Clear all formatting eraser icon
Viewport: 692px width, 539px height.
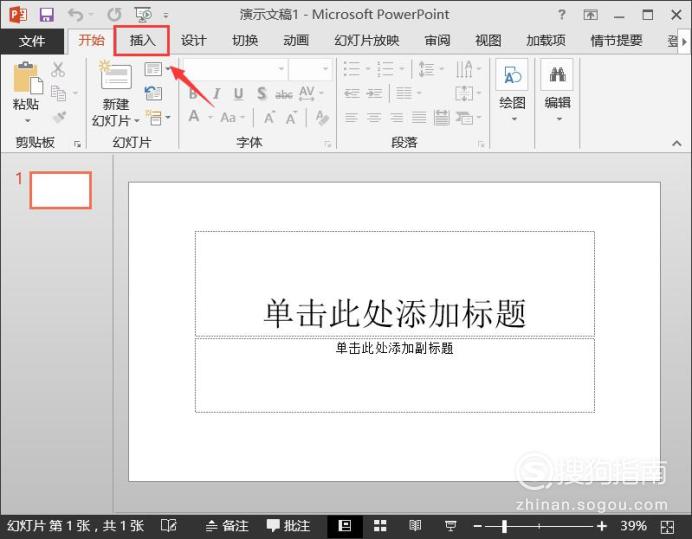coord(322,117)
